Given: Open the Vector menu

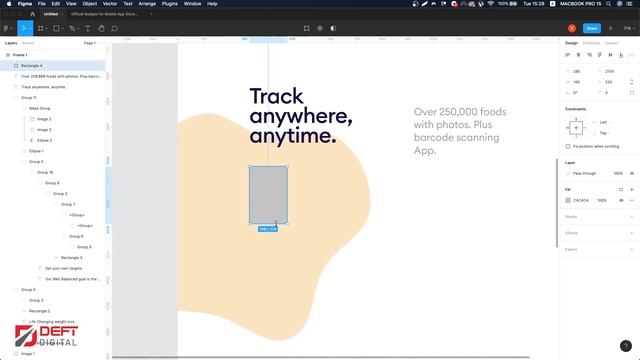Looking at the screenshot, I should pyautogui.click(x=110, y=4).
